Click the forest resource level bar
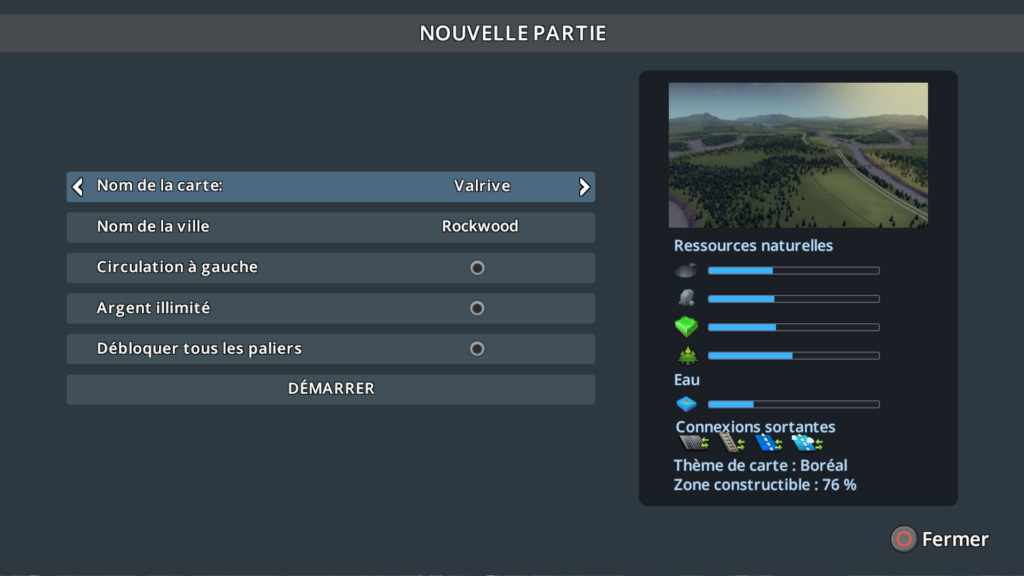Viewport: 1024px width, 576px height. coord(793,355)
